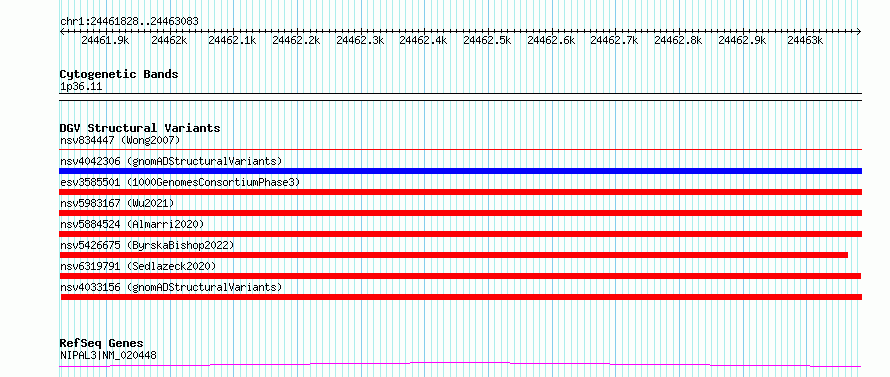Click ruler position 24462.4k
Screen dimensions: 890x377
tap(423, 40)
